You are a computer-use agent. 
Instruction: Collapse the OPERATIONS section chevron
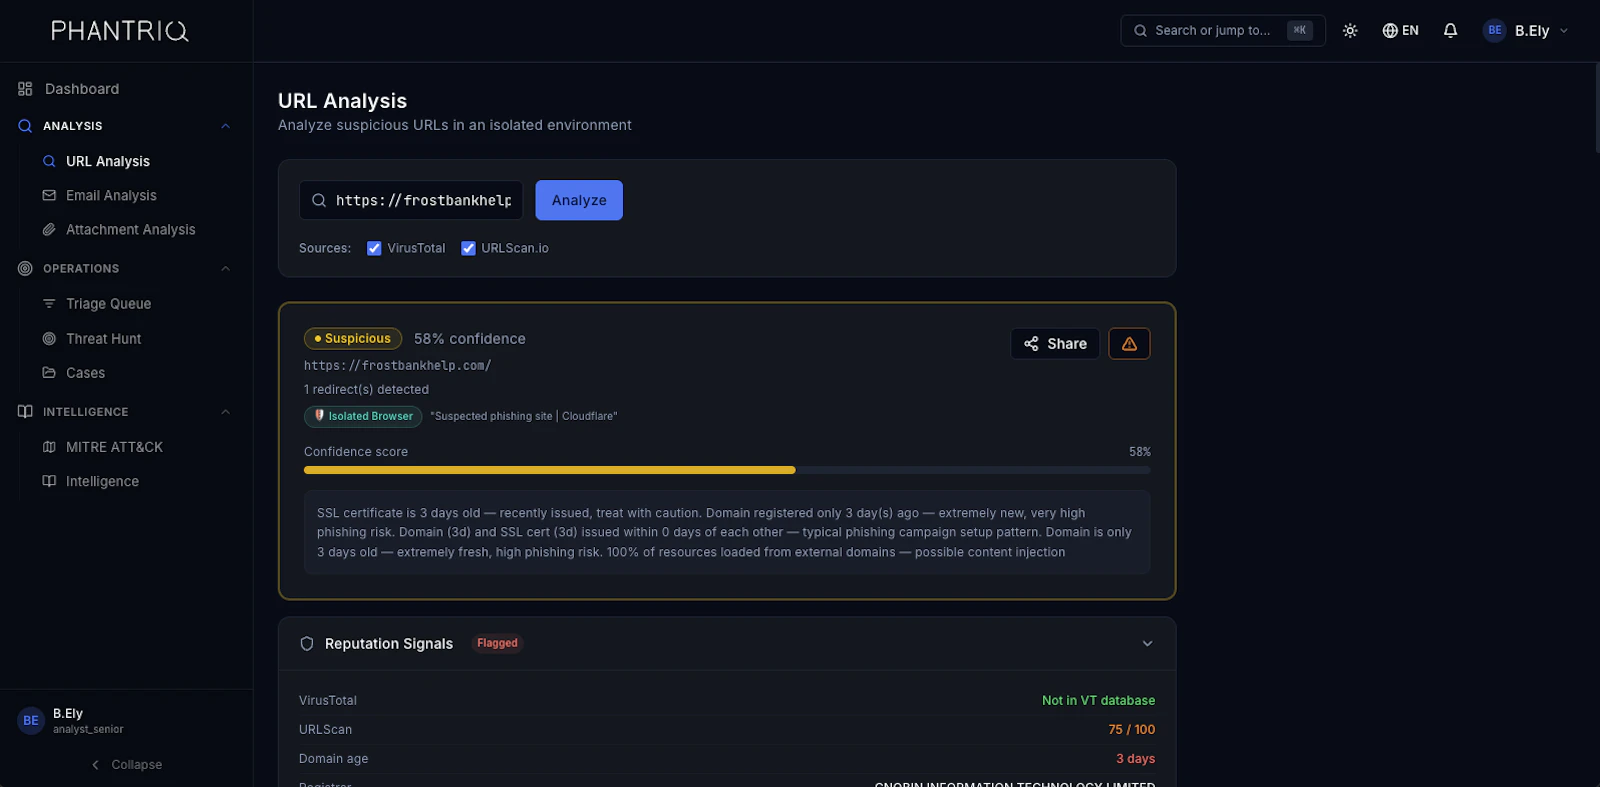click(x=225, y=269)
